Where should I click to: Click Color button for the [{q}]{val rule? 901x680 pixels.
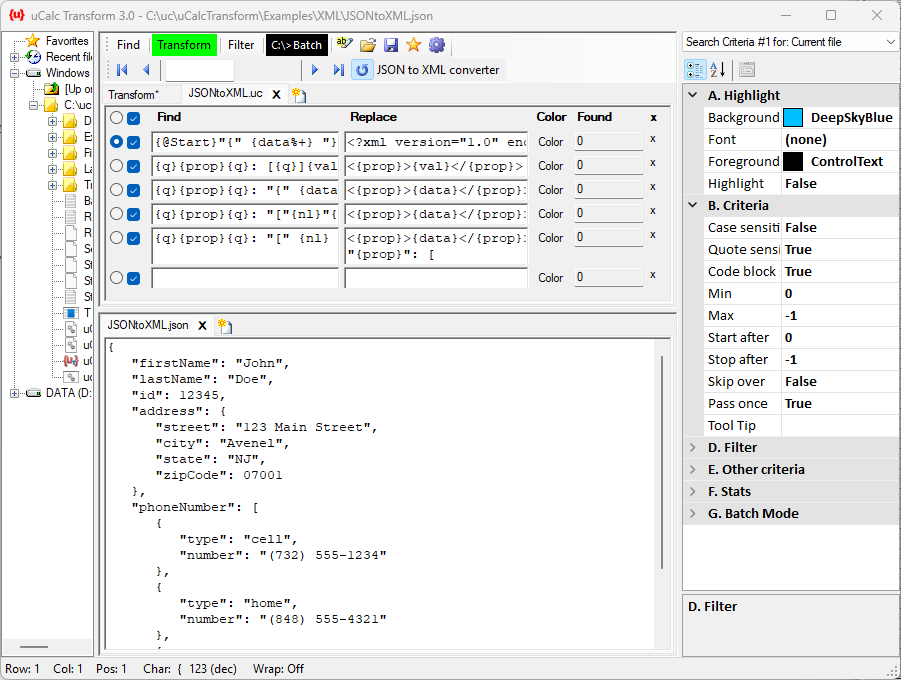click(x=550, y=166)
